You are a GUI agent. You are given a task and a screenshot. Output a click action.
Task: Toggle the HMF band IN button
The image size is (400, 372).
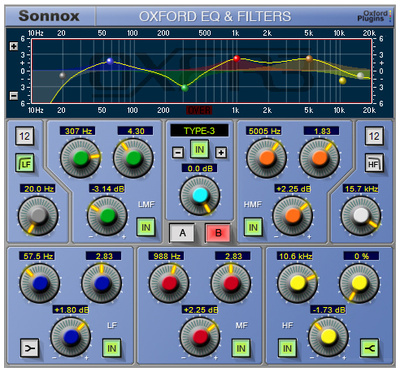253,227
